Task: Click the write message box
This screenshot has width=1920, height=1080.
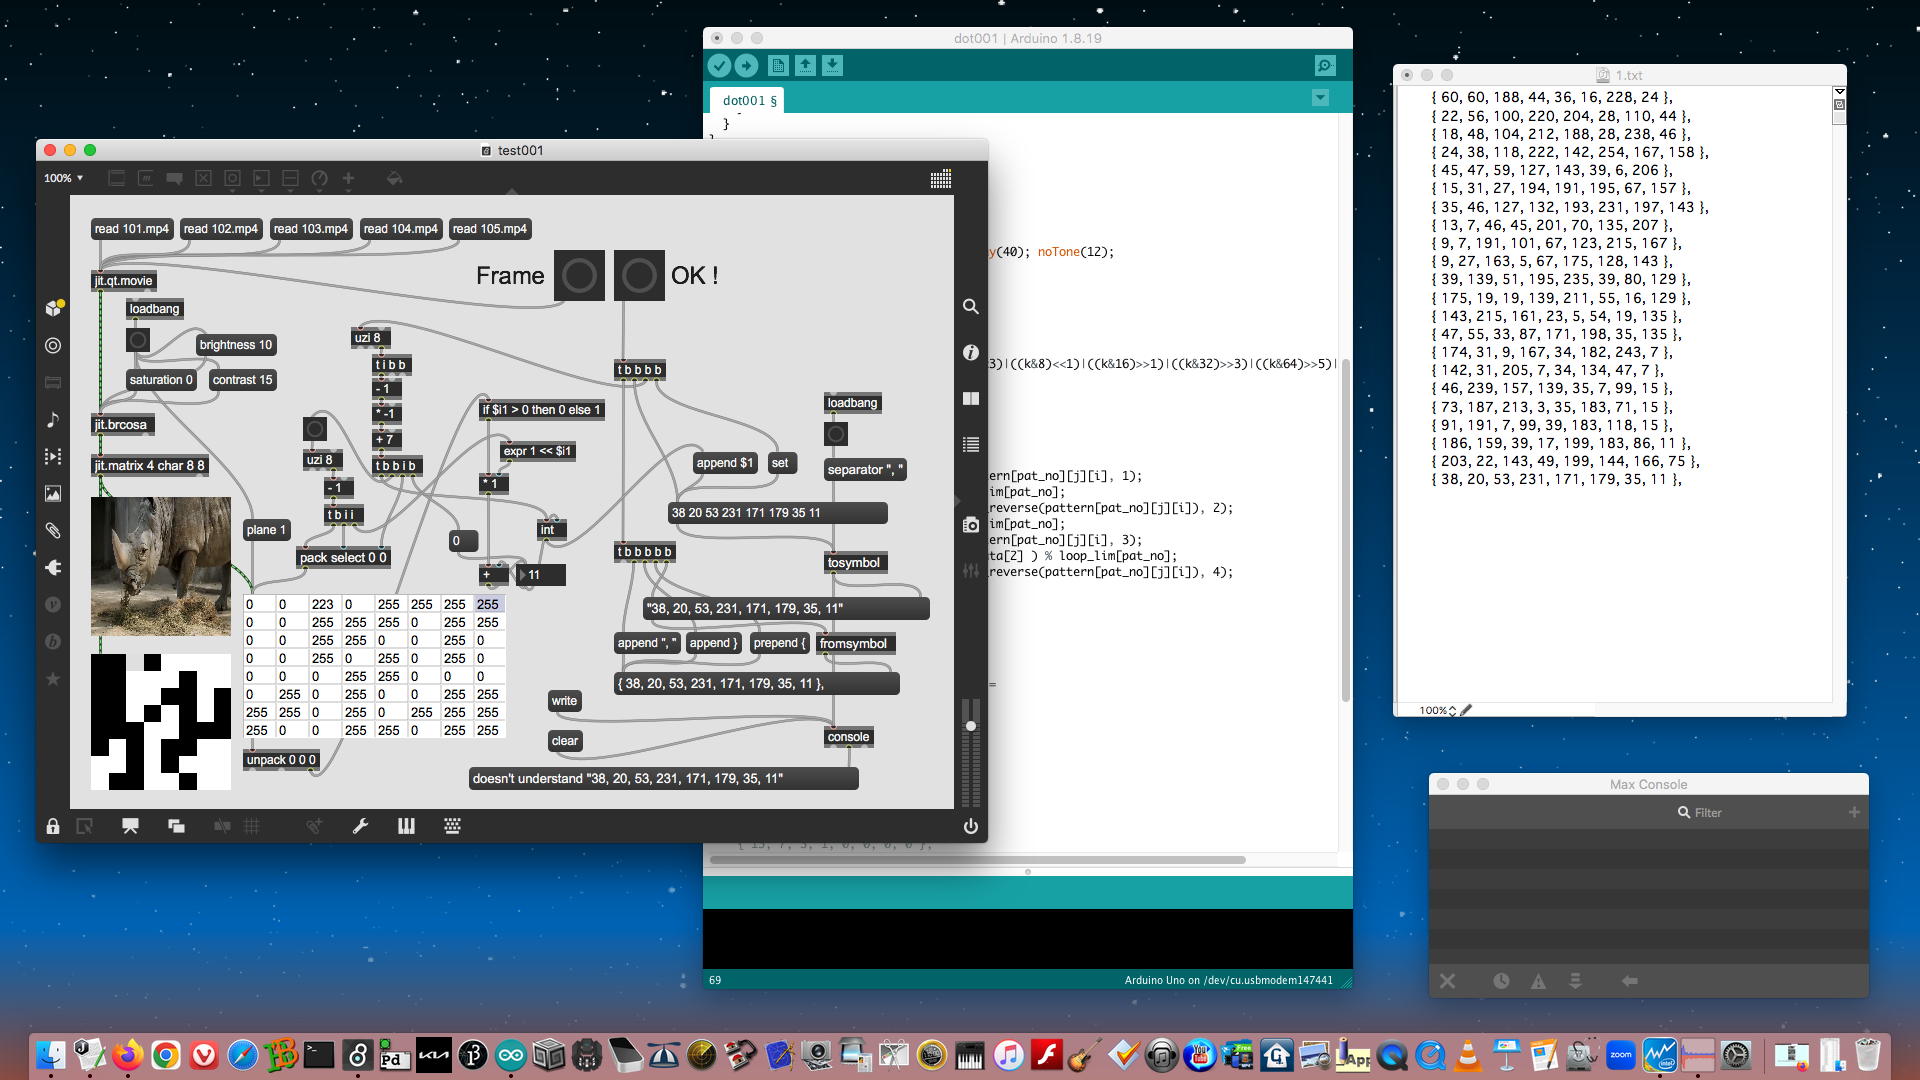Action: click(x=564, y=701)
